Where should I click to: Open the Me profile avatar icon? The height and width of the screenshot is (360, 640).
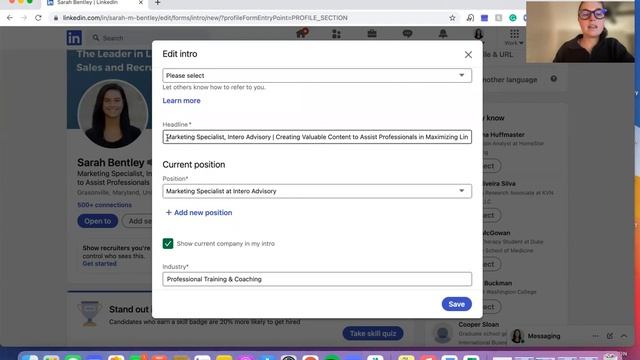478,33
